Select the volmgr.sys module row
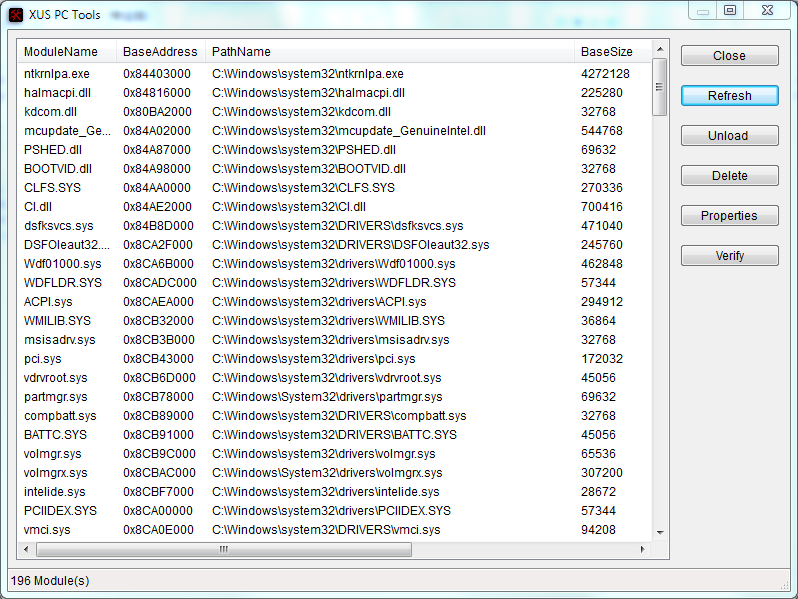 334,454
